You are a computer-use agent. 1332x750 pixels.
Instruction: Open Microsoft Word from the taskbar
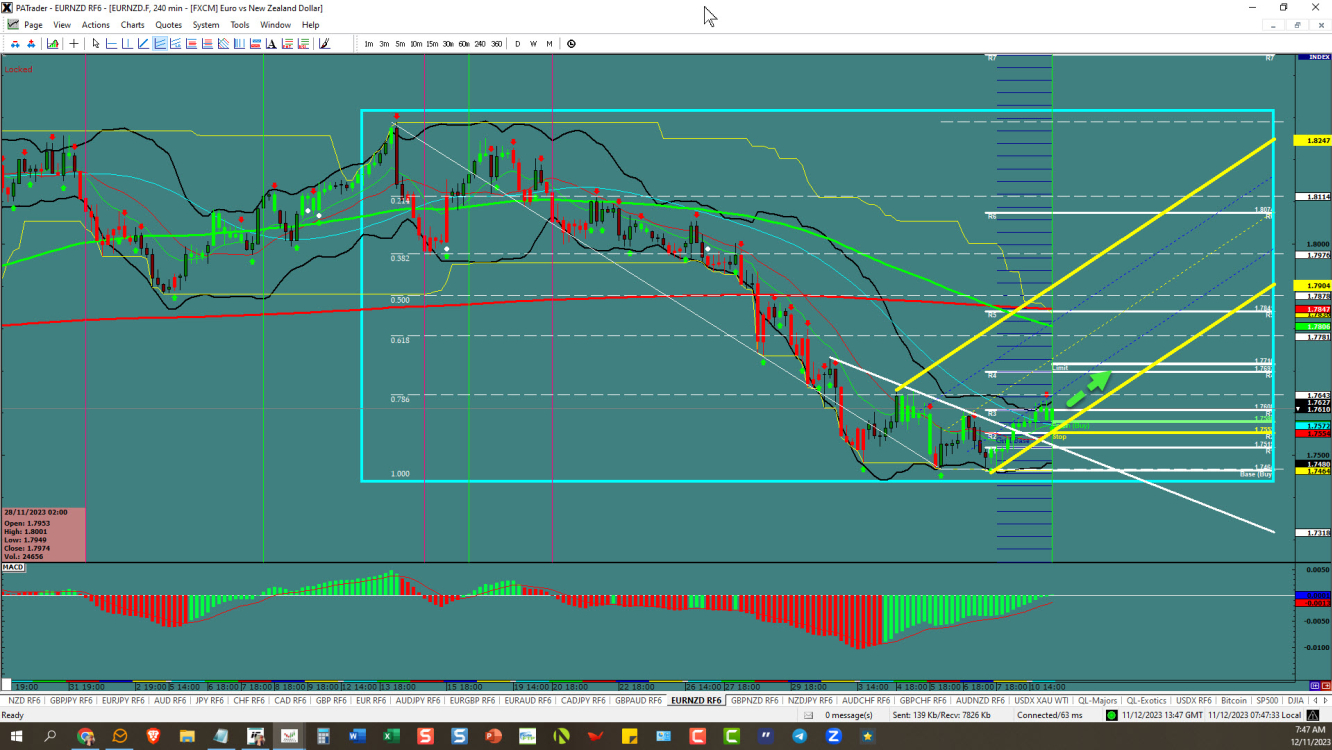click(x=357, y=737)
